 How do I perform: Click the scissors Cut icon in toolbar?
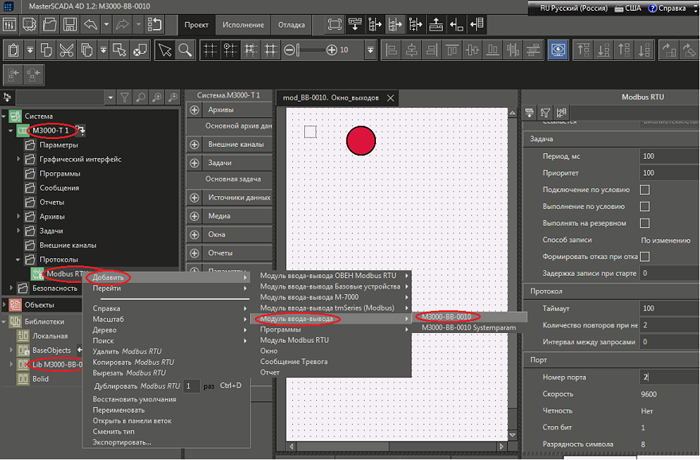[x=65, y=49]
